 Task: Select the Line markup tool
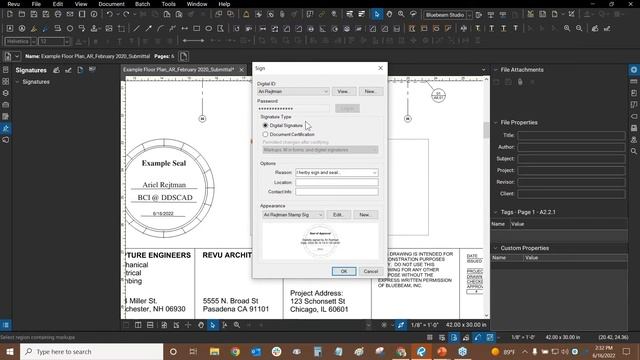tap(136, 29)
